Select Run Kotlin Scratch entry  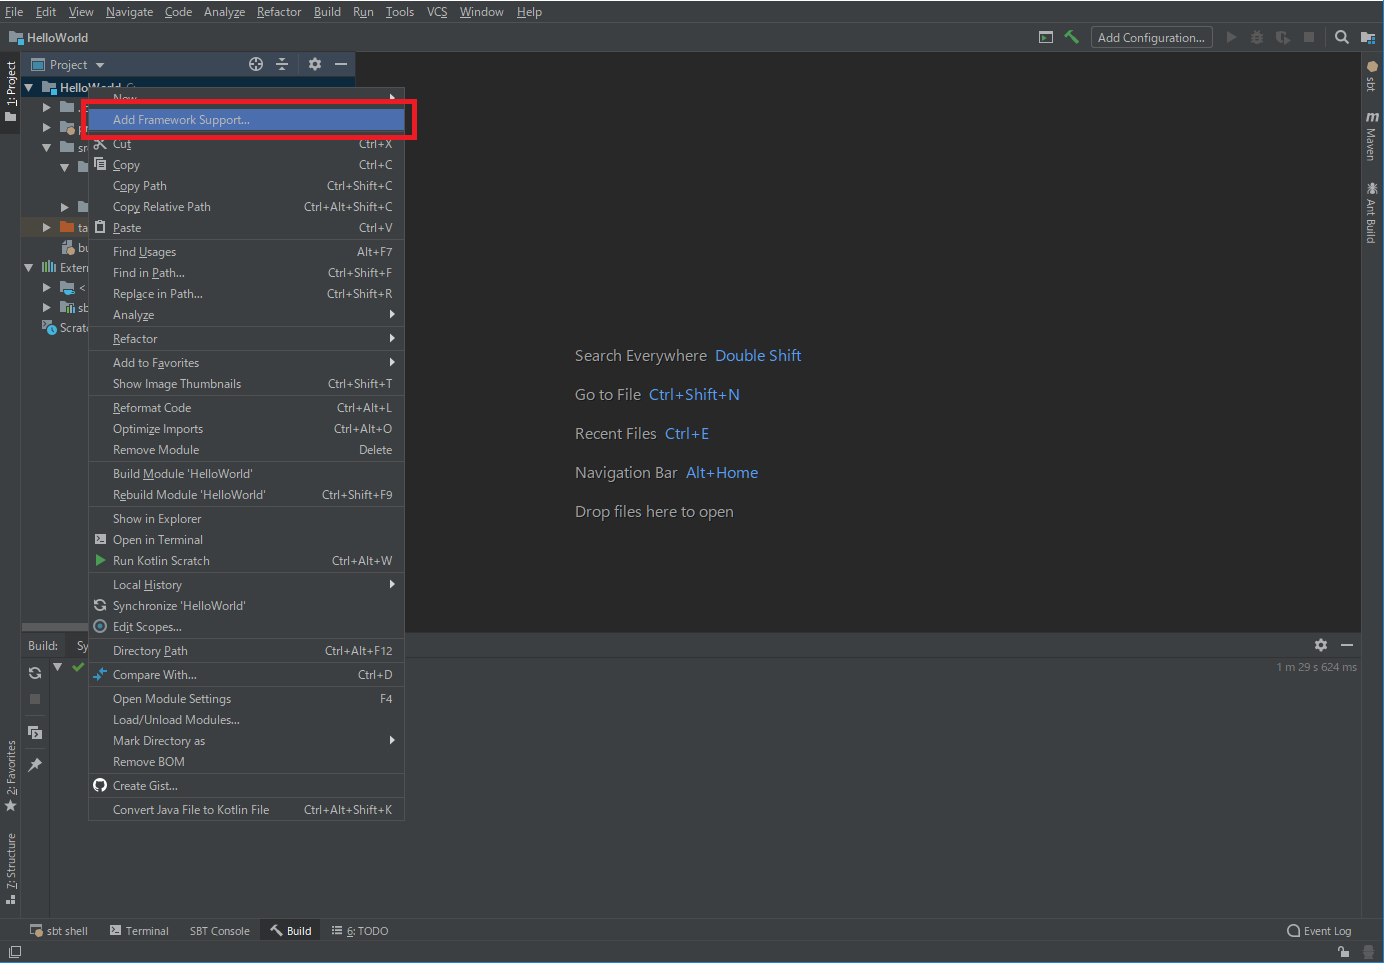(246, 561)
